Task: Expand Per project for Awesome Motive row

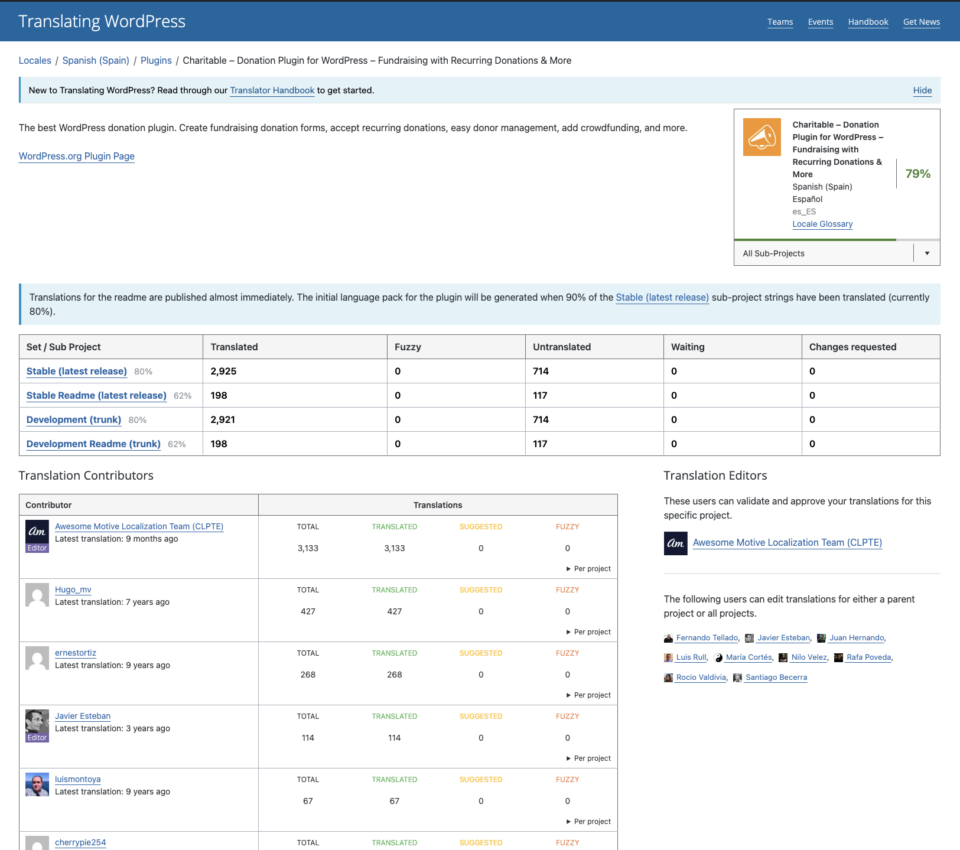Action: [x=588, y=569]
